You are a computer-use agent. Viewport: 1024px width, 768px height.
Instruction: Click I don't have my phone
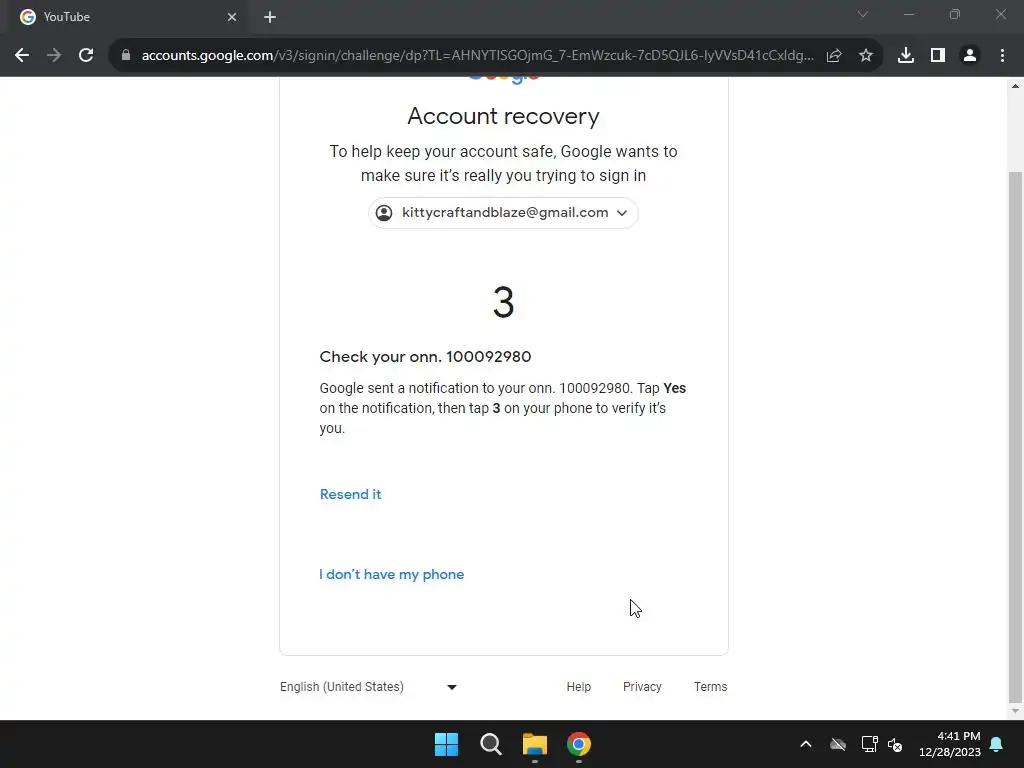coord(392,575)
